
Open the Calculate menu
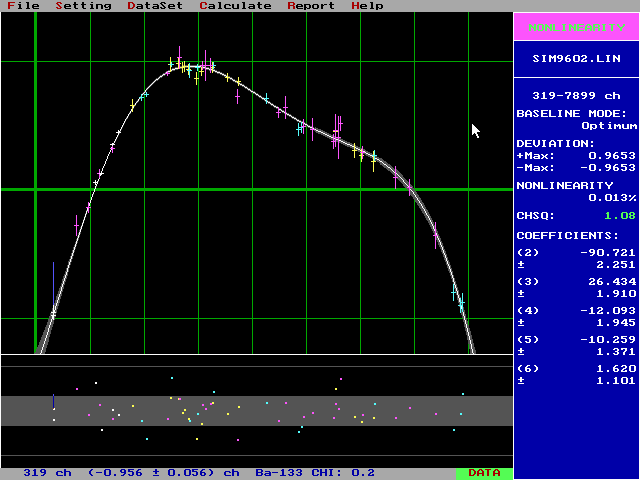[x=235, y=6]
